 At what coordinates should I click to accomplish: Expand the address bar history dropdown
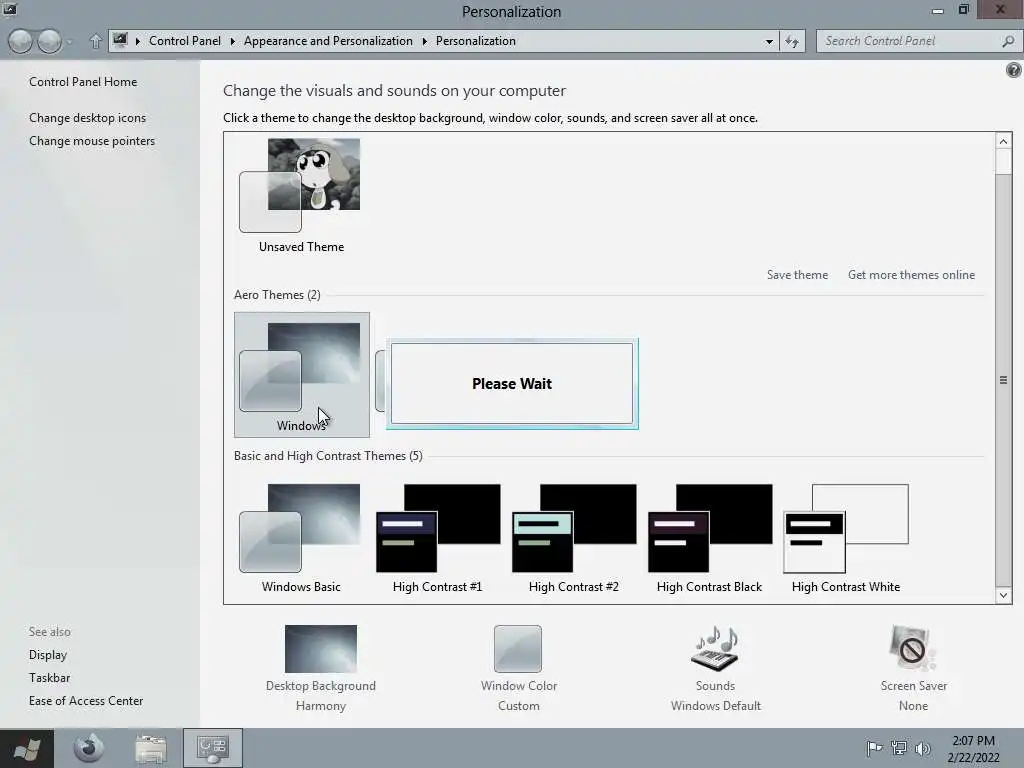point(769,41)
